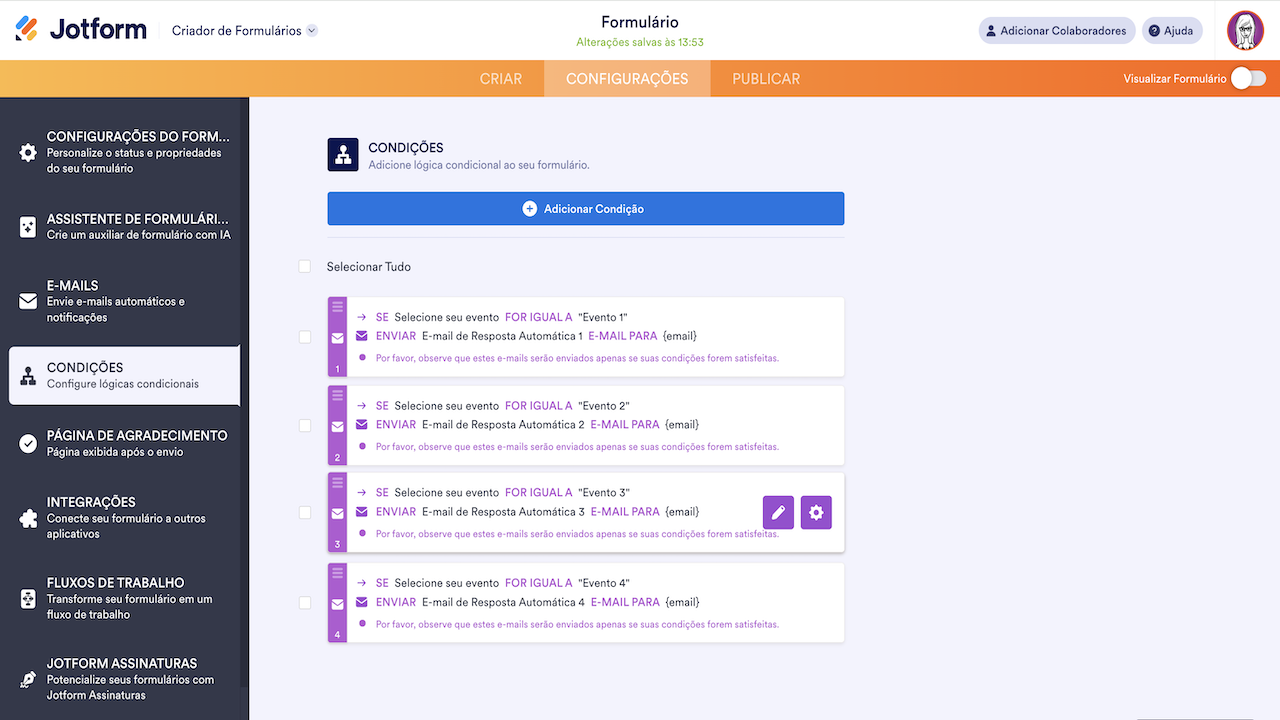Screen dimensions: 1280x720
Task: Check the Selecionar Tudo checkbox
Action: click(x=304, y=267)
